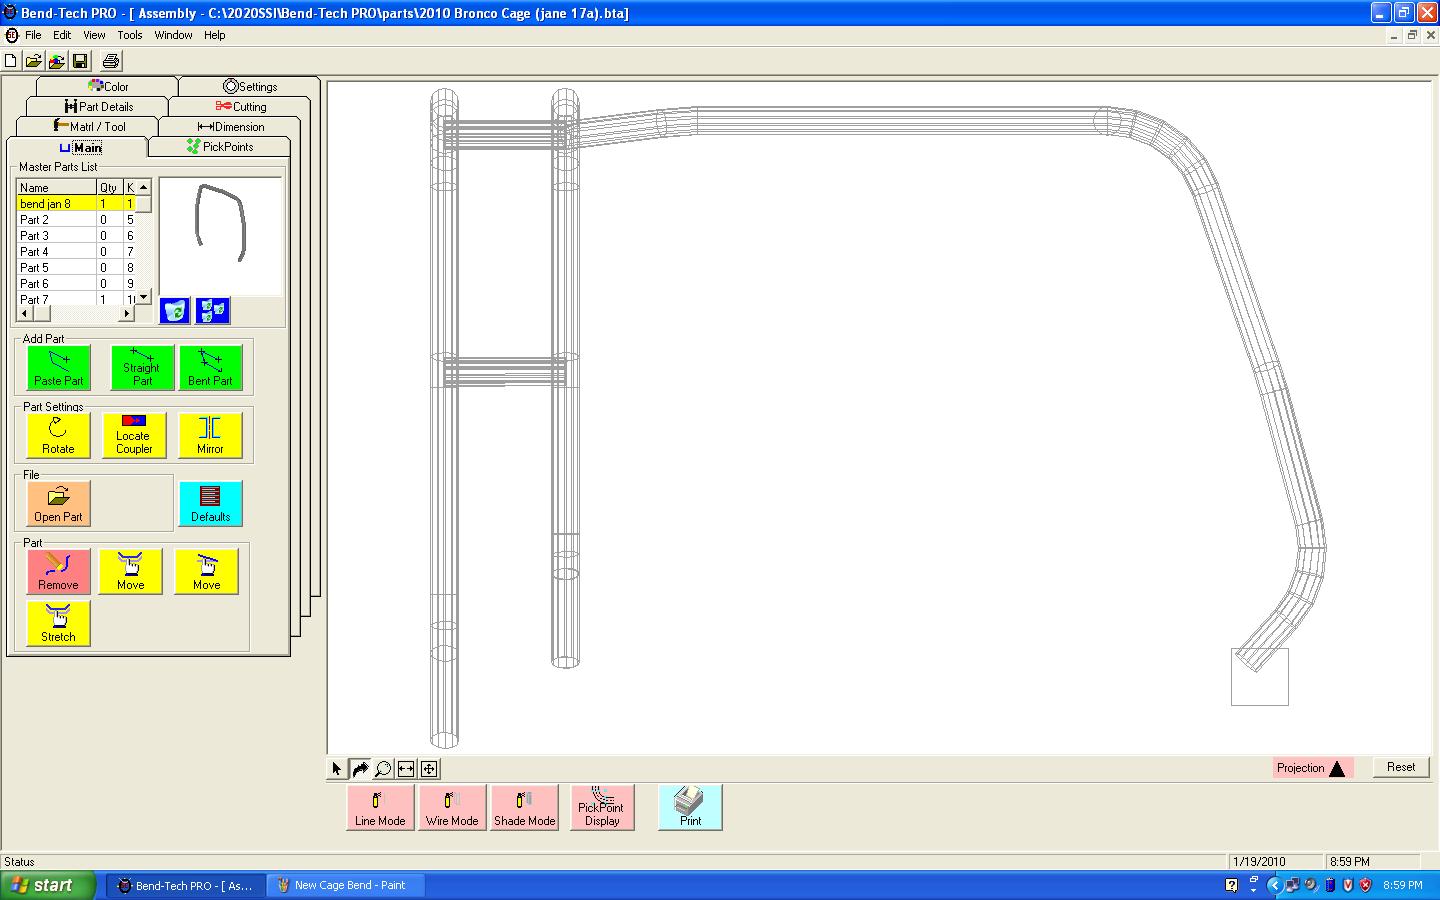The image size is (1440, 900).
Task: Click the Rotate part settings button
Action: tap(58, 435)
